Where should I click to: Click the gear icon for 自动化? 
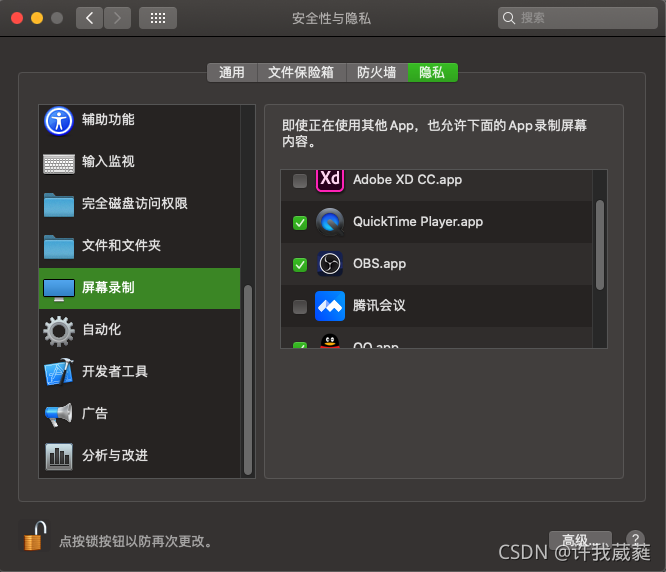[59, 331]
